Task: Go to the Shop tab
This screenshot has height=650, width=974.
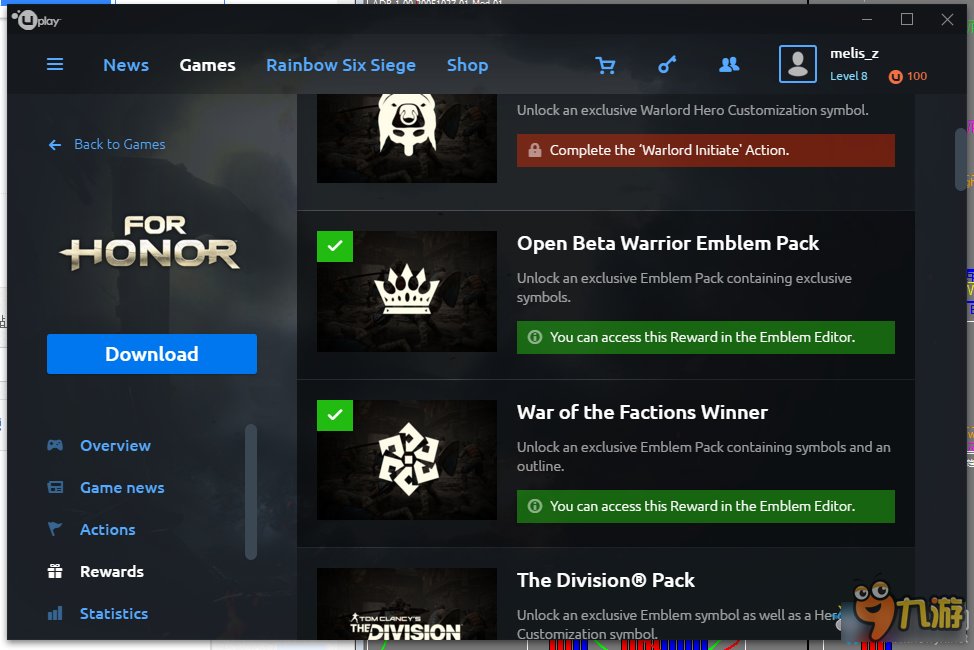Action: click(467, 65)
